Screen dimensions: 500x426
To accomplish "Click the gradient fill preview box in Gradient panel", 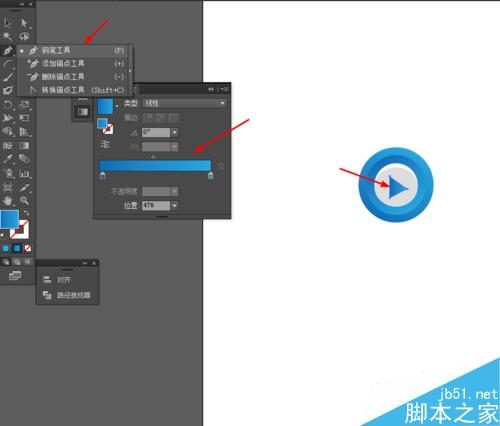I will pos(105,106).
